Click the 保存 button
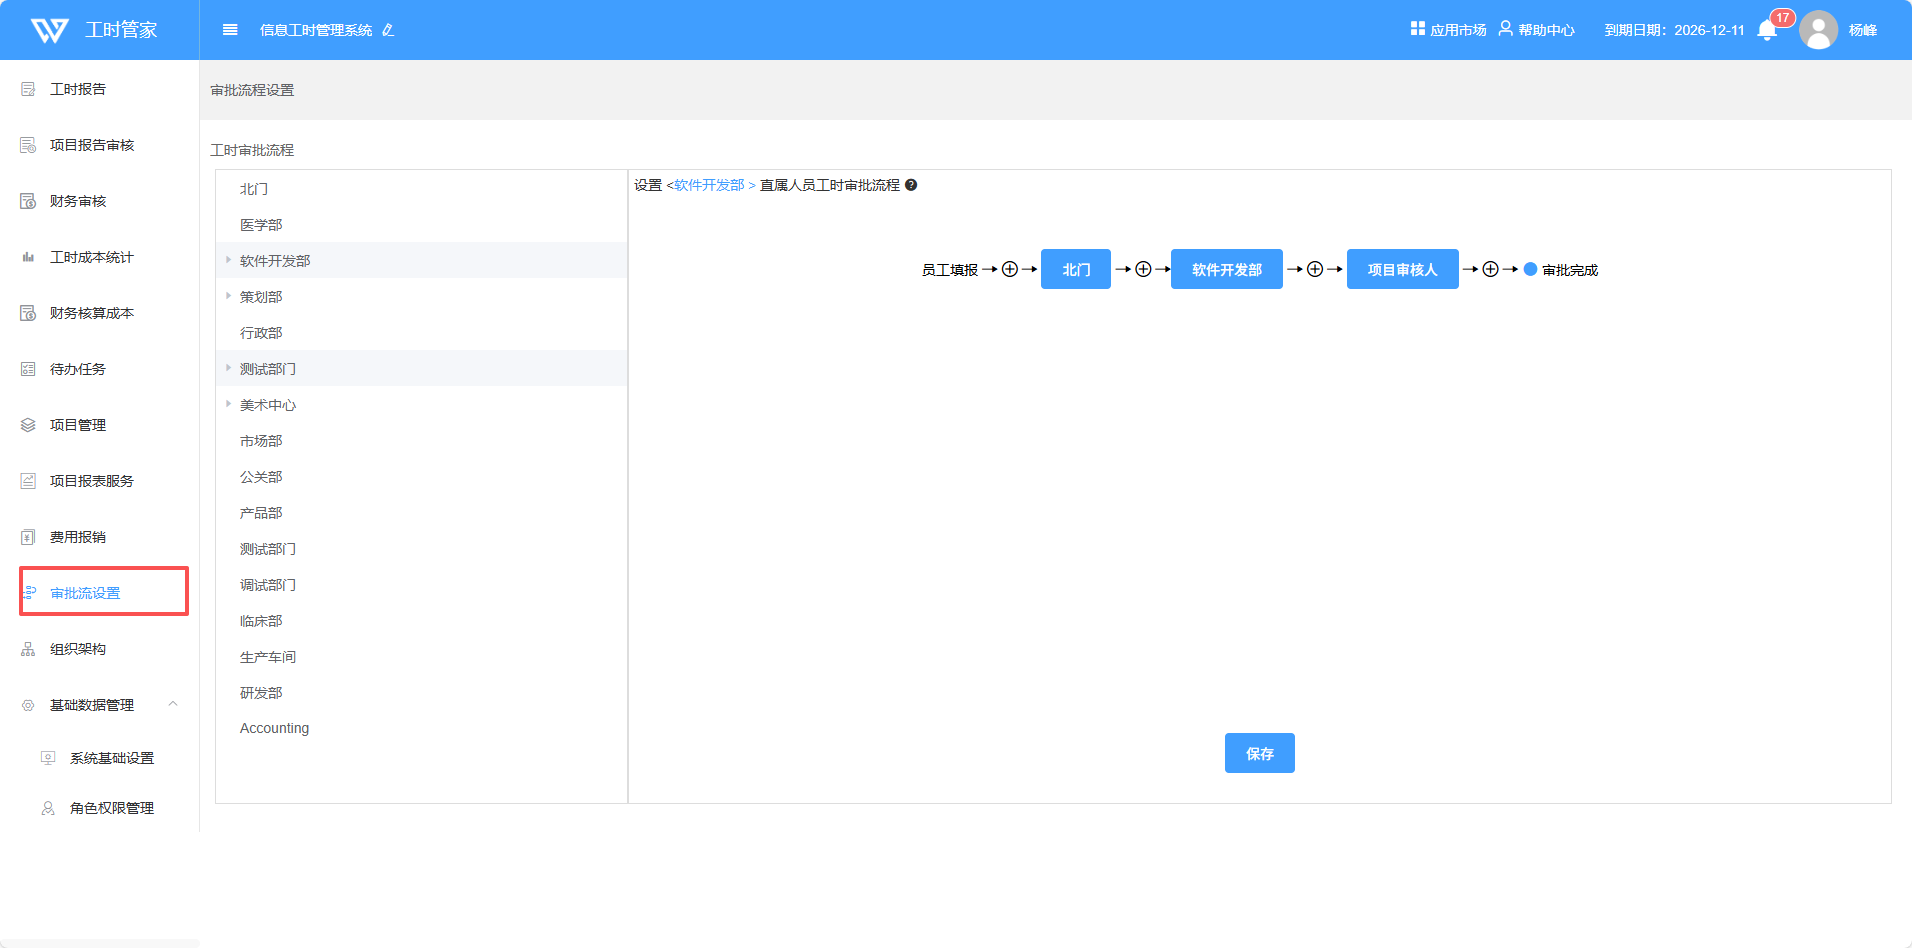This screenshot has height=948, width=1912. (1259, 753)
